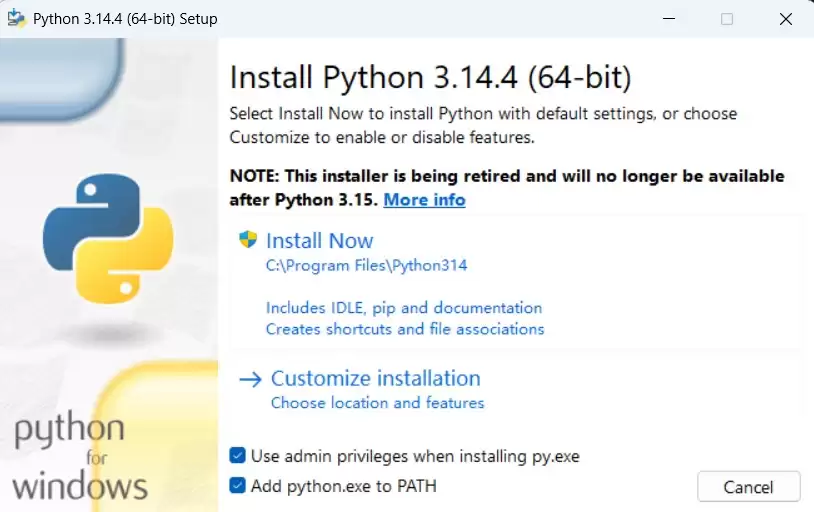Click the C:\Program Files\Python314 path text
The height and width of the screenshot is (512, 814).
(x=367, y=265)
